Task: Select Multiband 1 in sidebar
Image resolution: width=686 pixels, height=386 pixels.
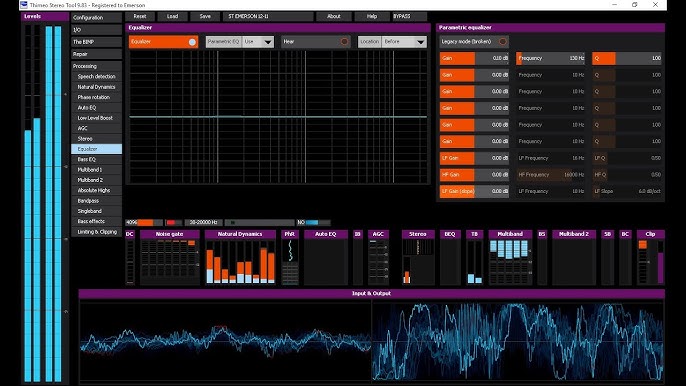Action: click(96, 170)
